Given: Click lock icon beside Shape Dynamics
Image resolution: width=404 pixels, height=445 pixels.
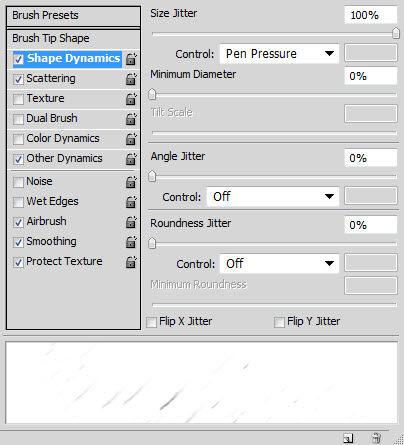Looking at the screenshot, I should coord(131,59).
